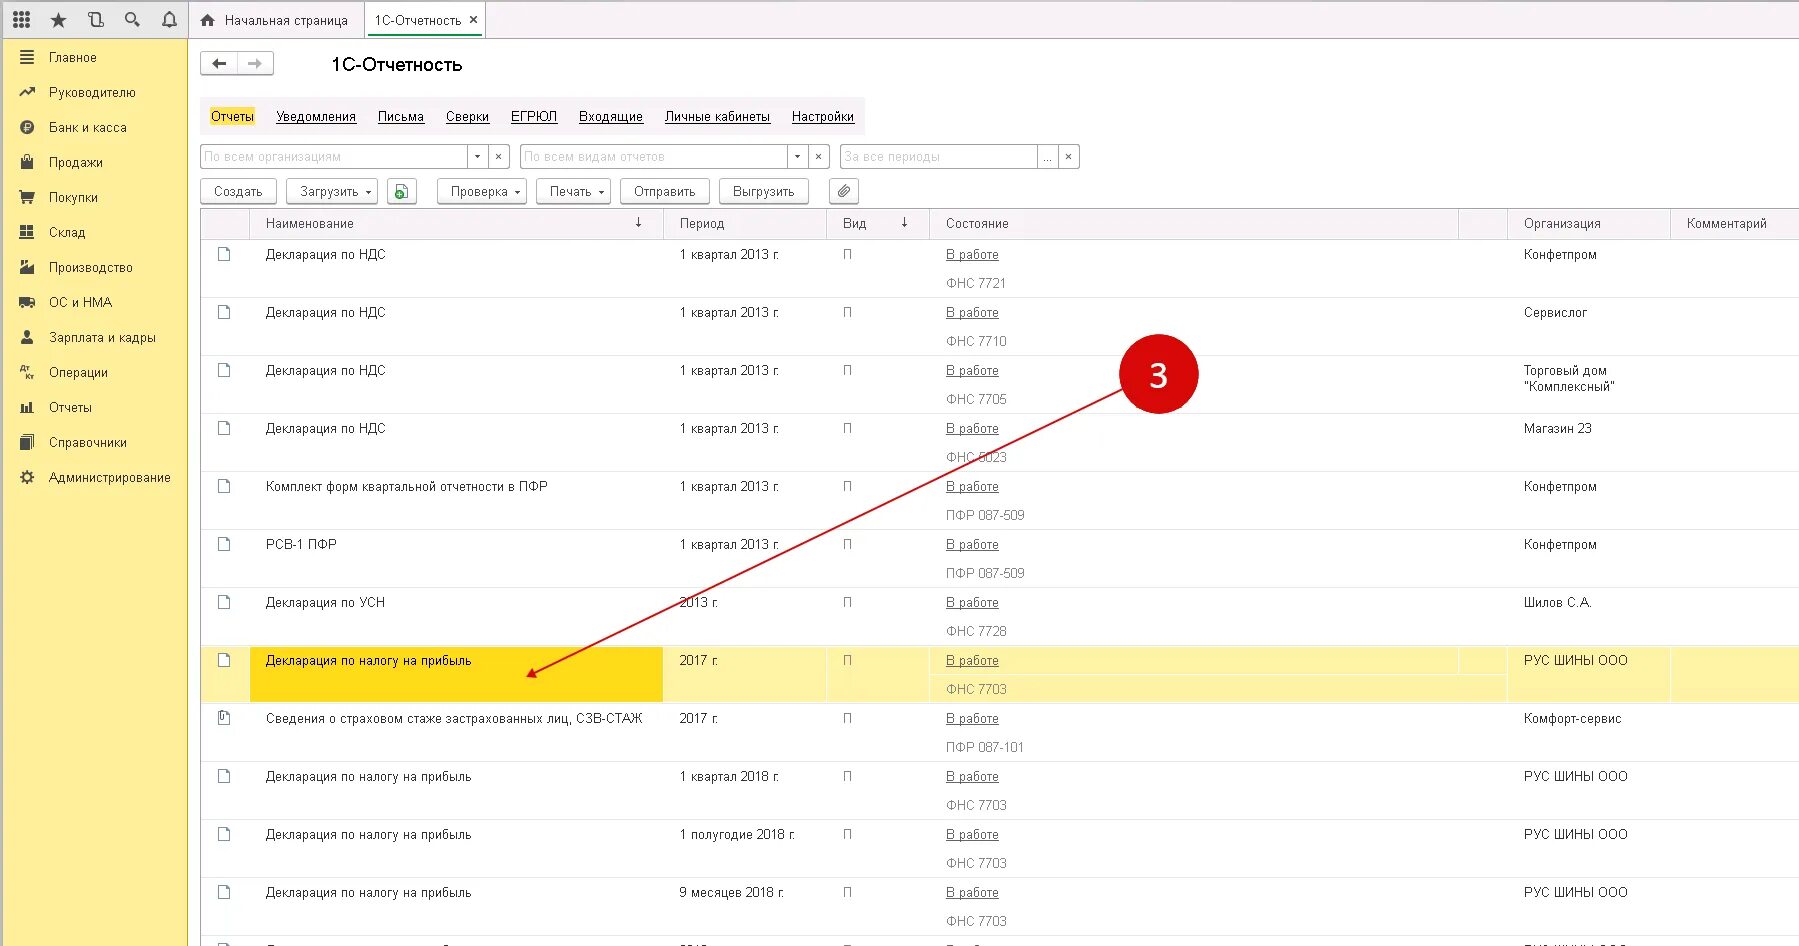Open Настройки tab

823,116
